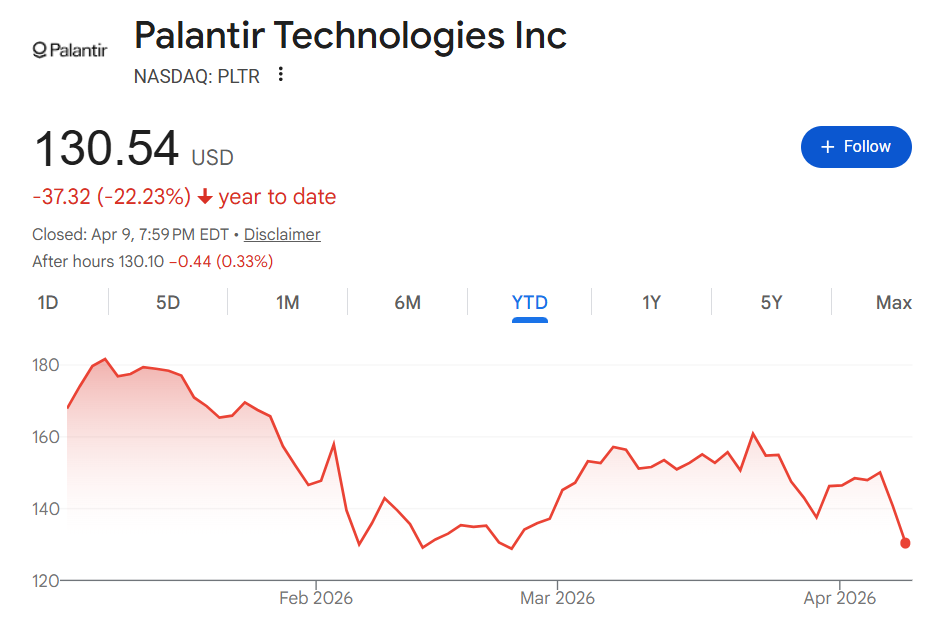Click the plus icon on Follow
The width and height of the screenshot is (933, 621).
click(827, 147)
